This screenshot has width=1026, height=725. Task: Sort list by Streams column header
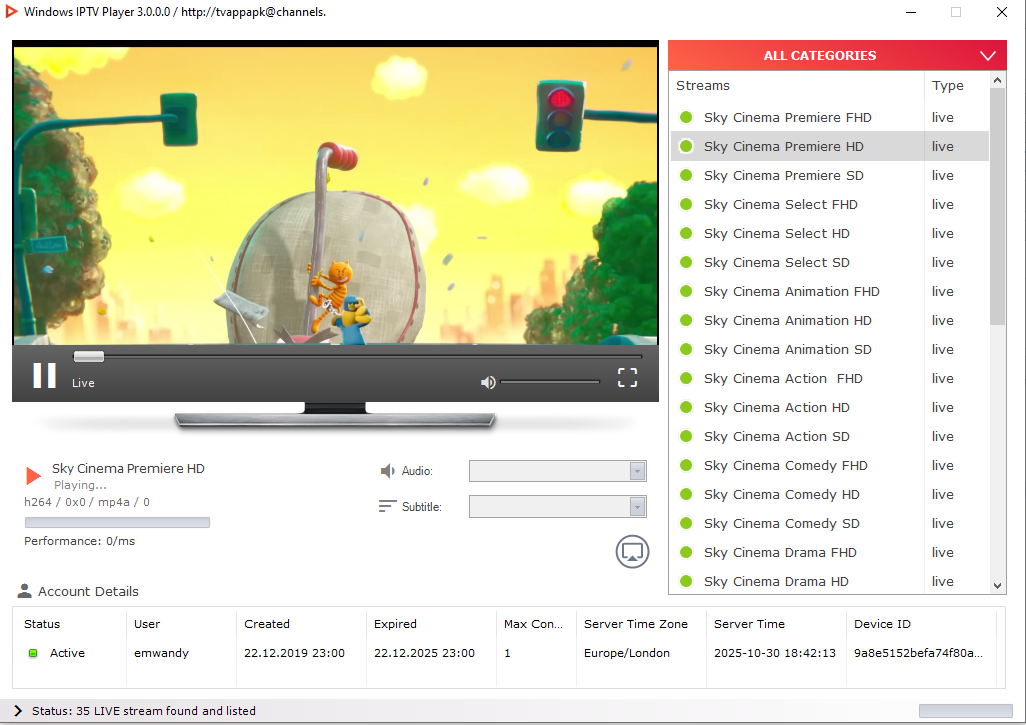(703, 86)
